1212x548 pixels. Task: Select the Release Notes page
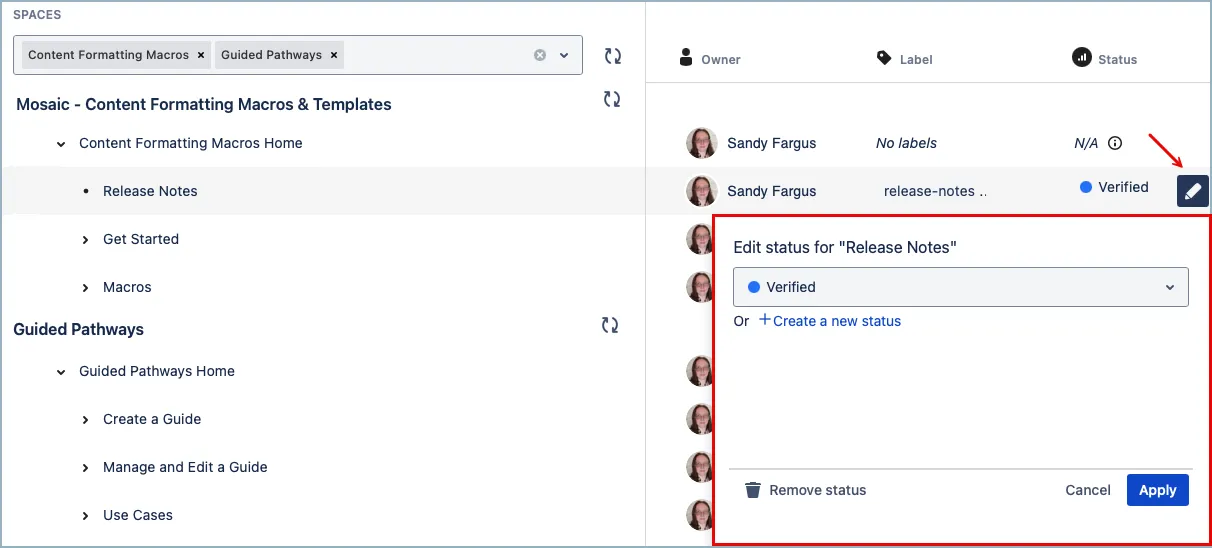click(150, 191)
